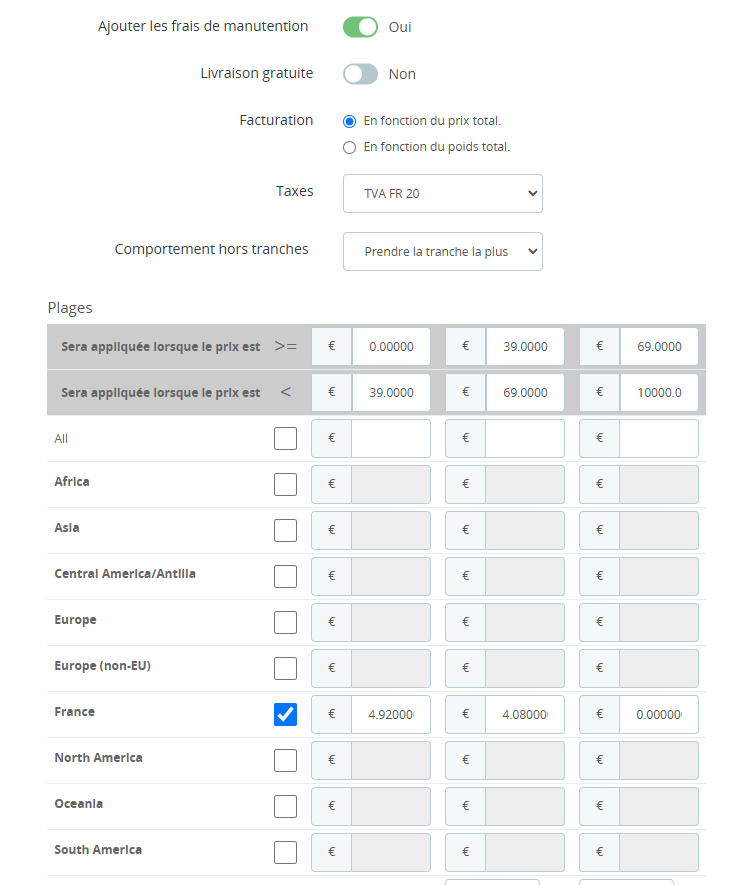
Task: Enable North America zone checkbox
Action: click(x=285, y=760)
